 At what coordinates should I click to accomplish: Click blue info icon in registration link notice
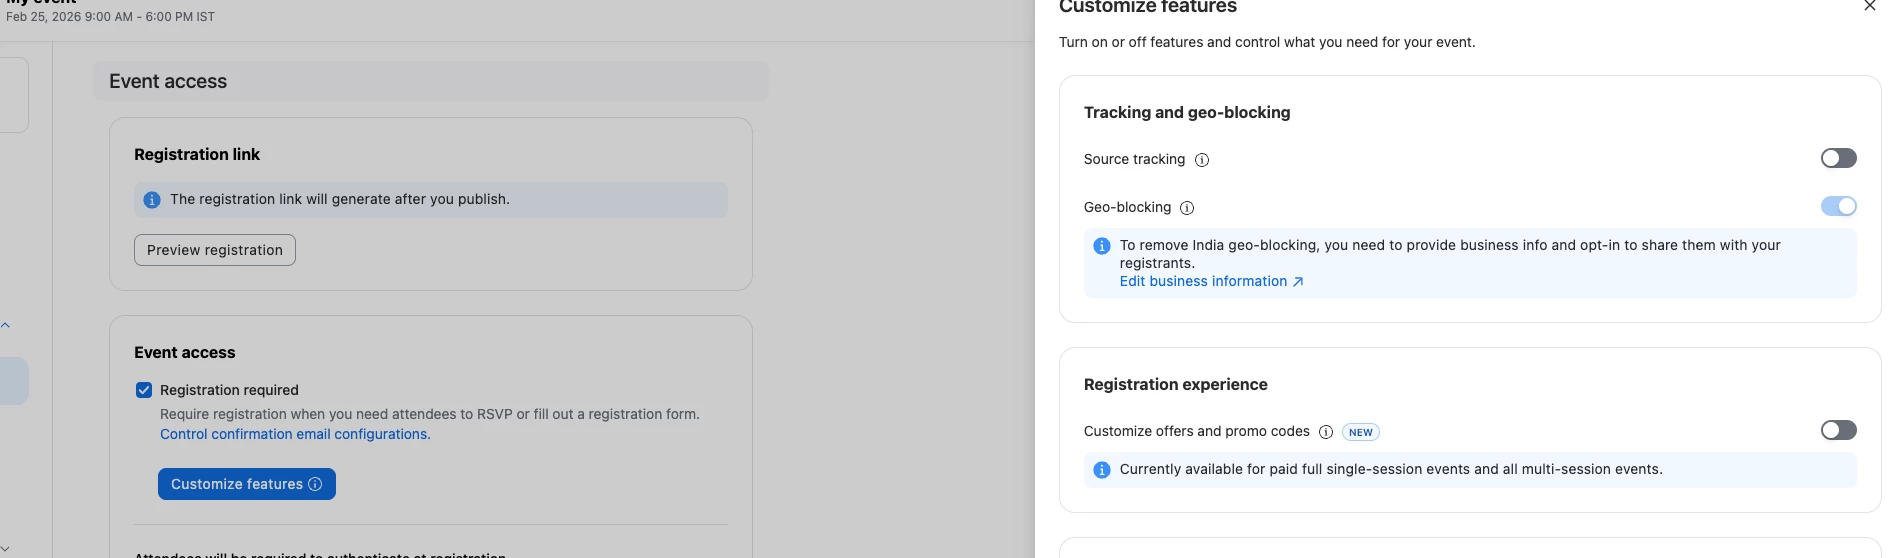152,200
